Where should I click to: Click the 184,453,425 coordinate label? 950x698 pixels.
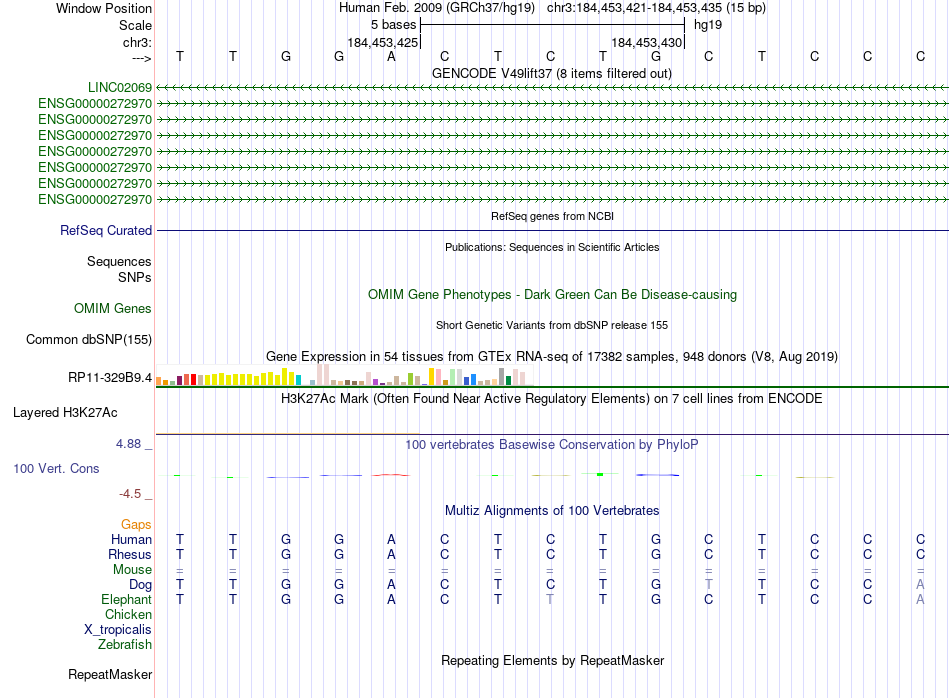coord(382,42)
